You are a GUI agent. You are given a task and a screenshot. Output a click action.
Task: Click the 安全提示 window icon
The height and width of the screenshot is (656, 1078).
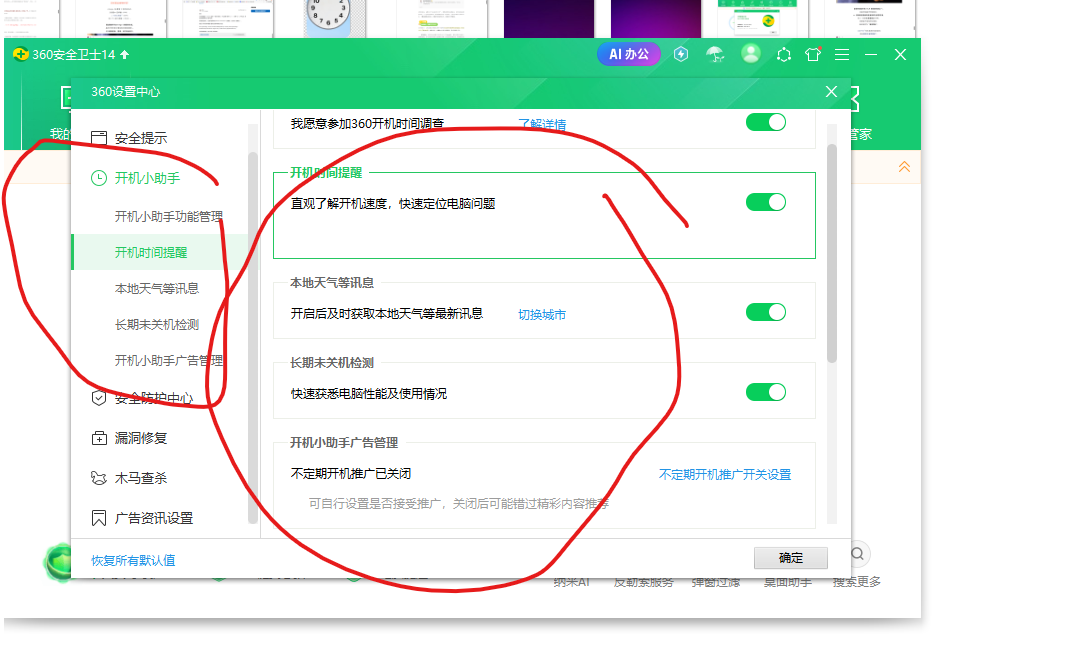point(99,138)
